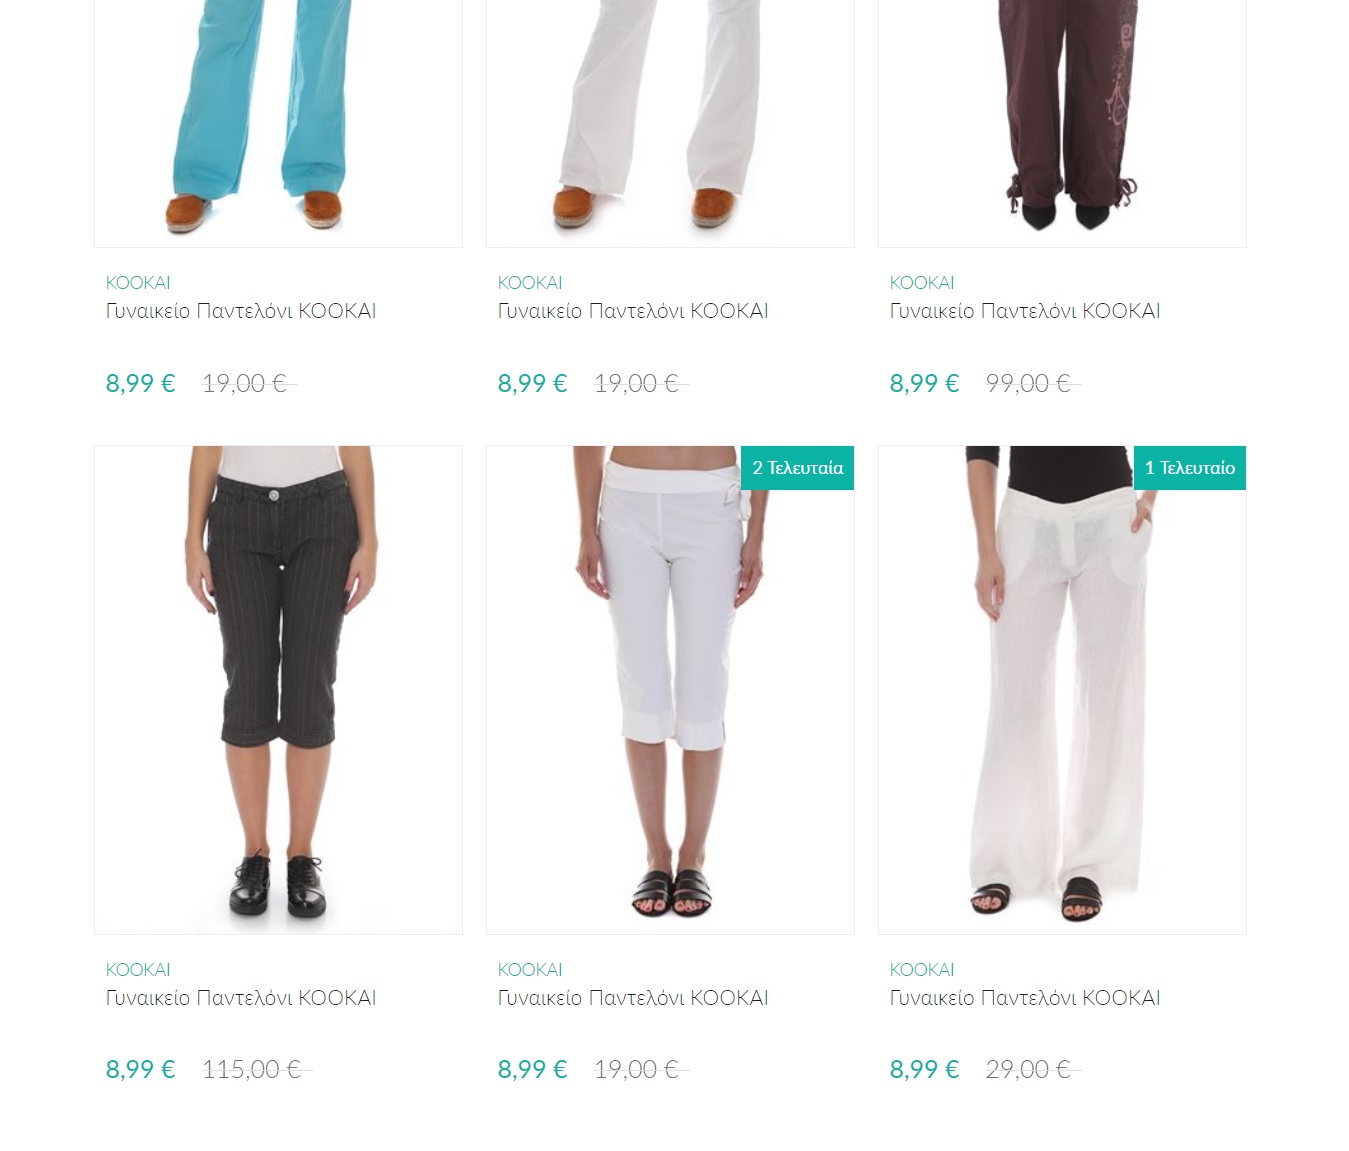The image size is (1349, 1151).
Task: Open the white wide-leg trousers image in top row
Action: point(670,123)
